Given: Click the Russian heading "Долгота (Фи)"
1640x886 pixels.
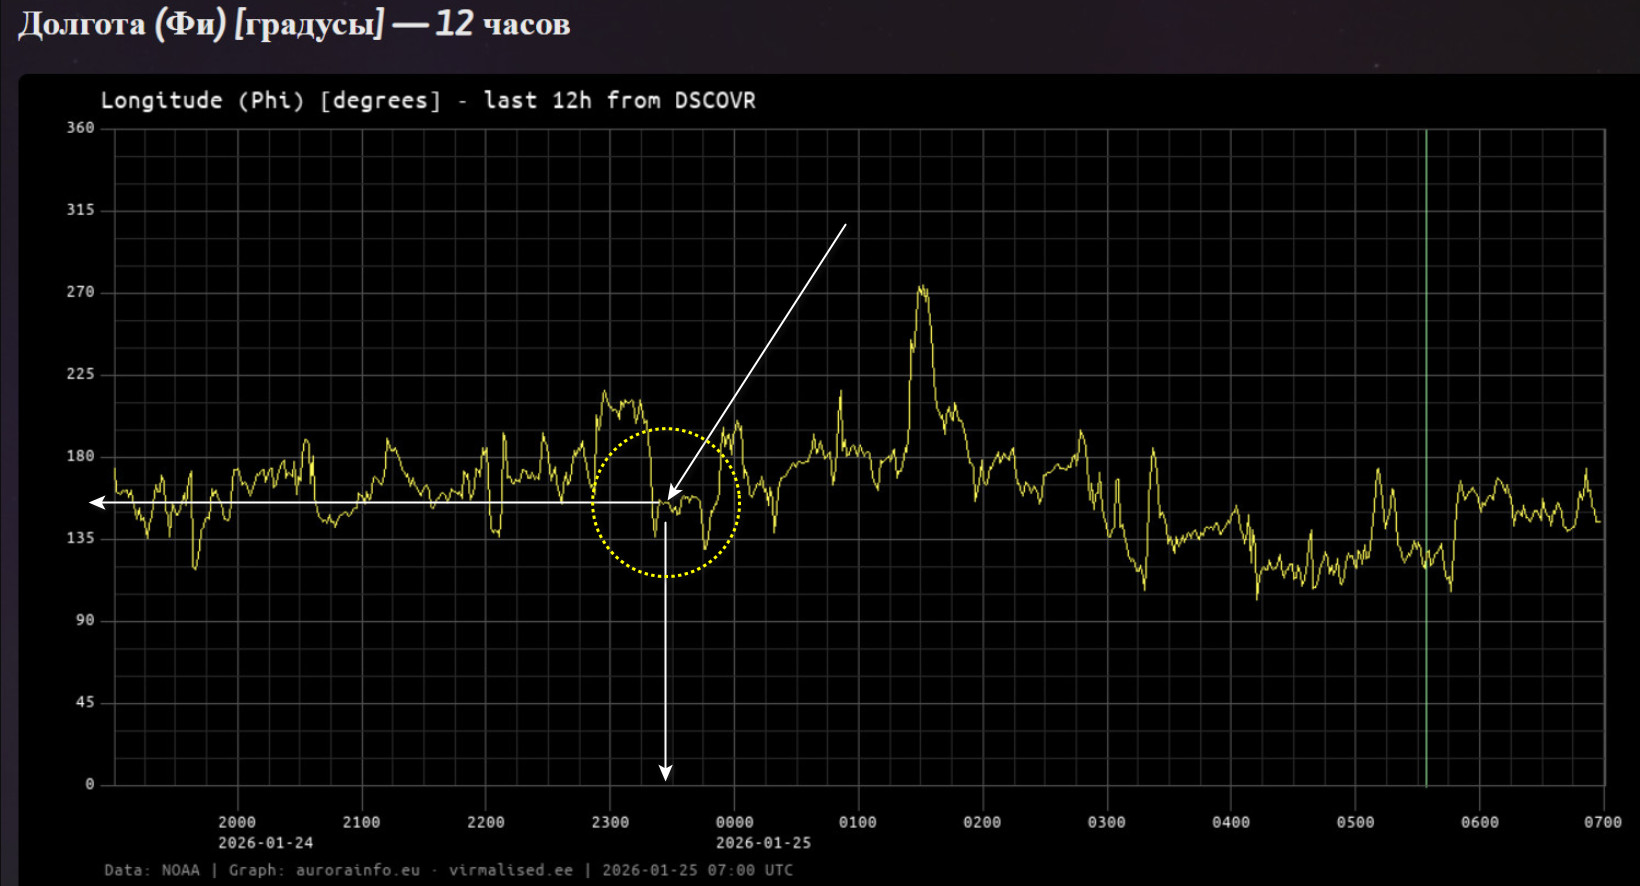Looking at the screenshot, I should tap(122, 24).
